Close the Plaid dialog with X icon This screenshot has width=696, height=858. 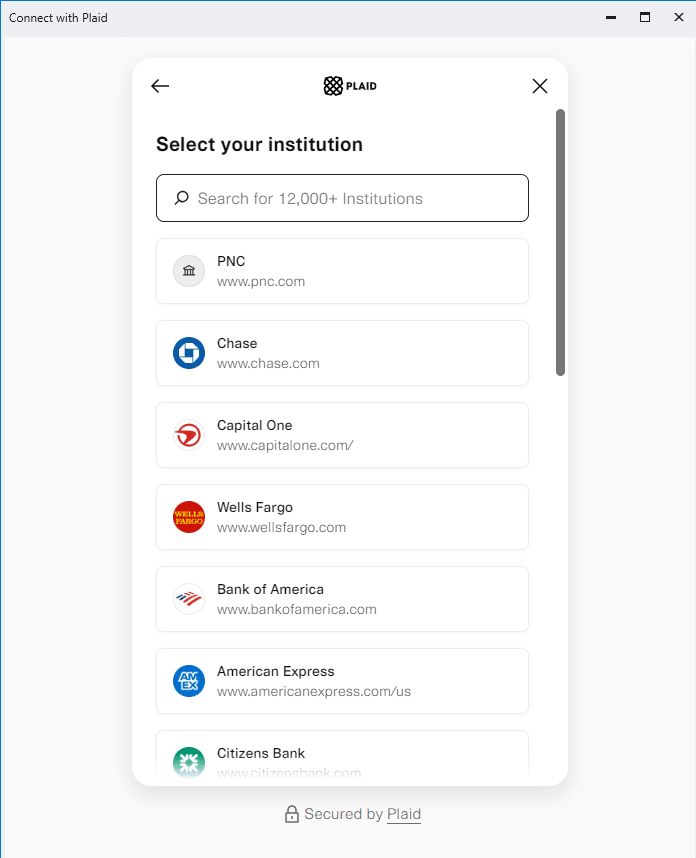(x=540, y=86)
